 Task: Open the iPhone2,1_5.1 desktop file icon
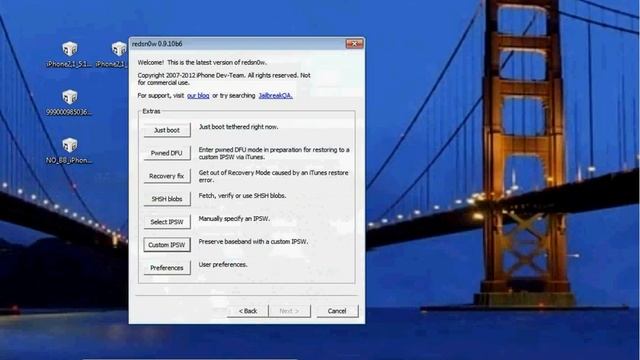tap(69, 54)
